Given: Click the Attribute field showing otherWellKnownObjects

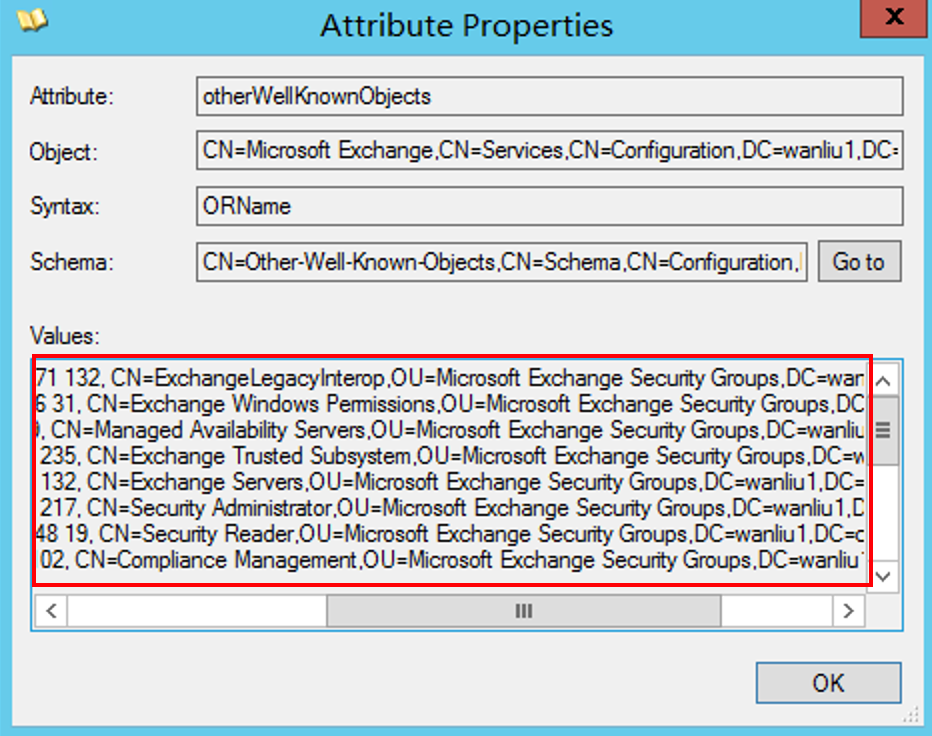Looking at the screenshot, I should (550, 96).
